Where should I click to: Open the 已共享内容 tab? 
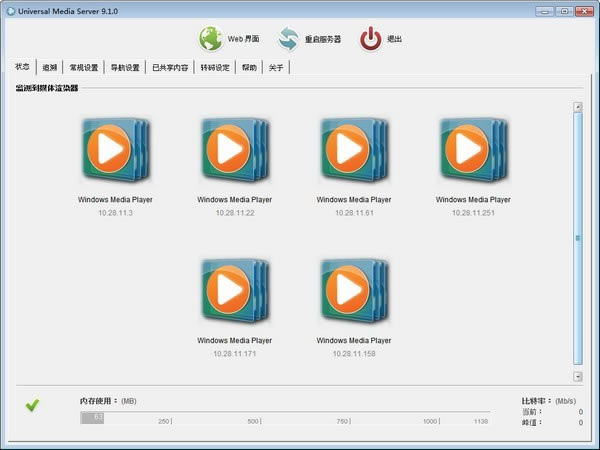[170, 68]
